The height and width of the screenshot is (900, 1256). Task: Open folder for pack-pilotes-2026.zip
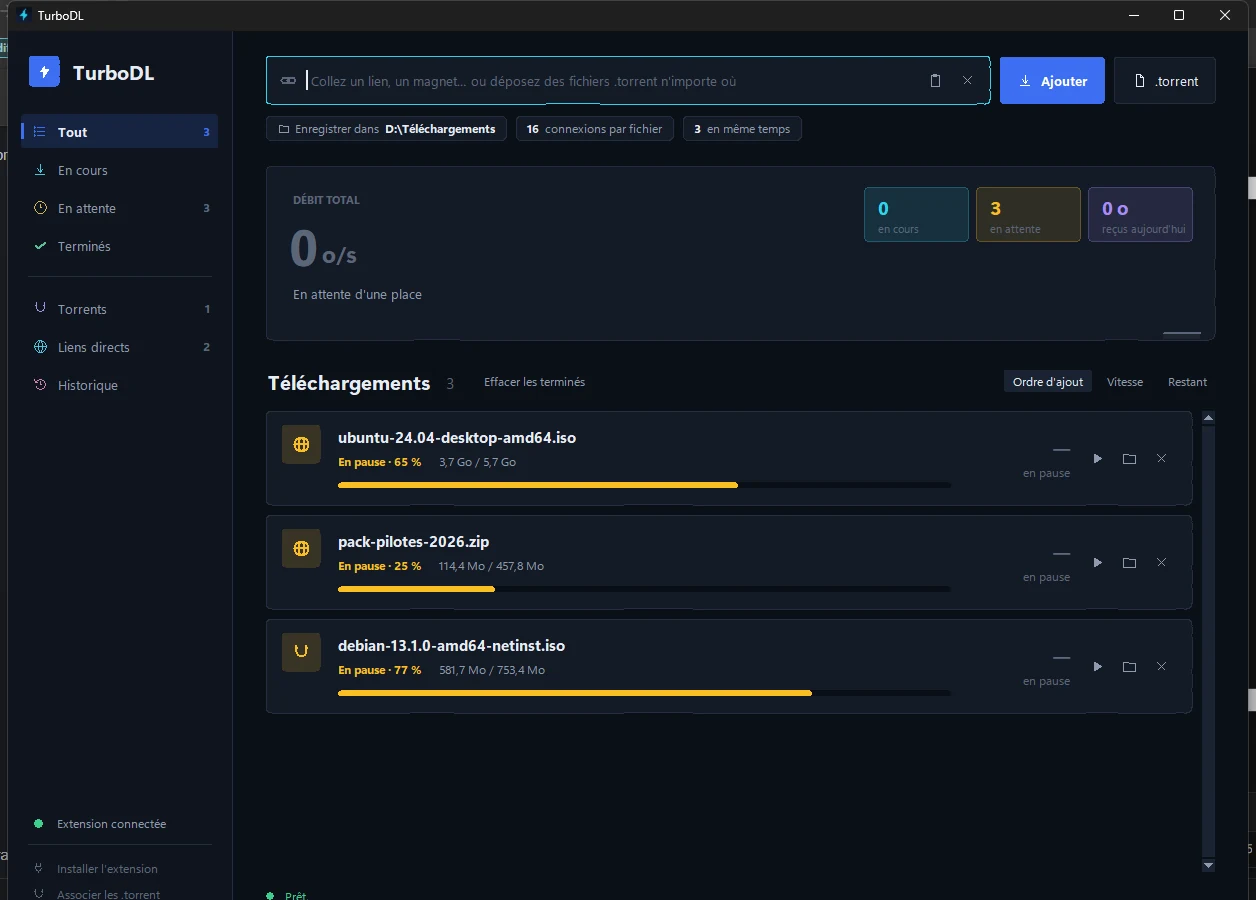pyautogui.click(x=1129, y=562)
